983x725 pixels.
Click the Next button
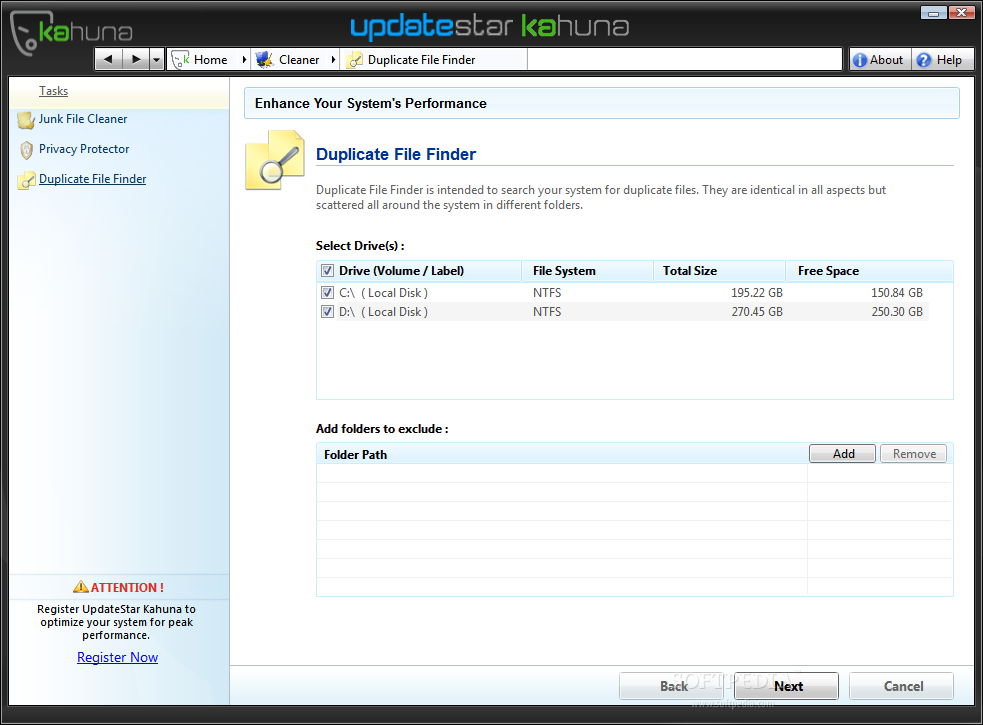click(787, 686)
